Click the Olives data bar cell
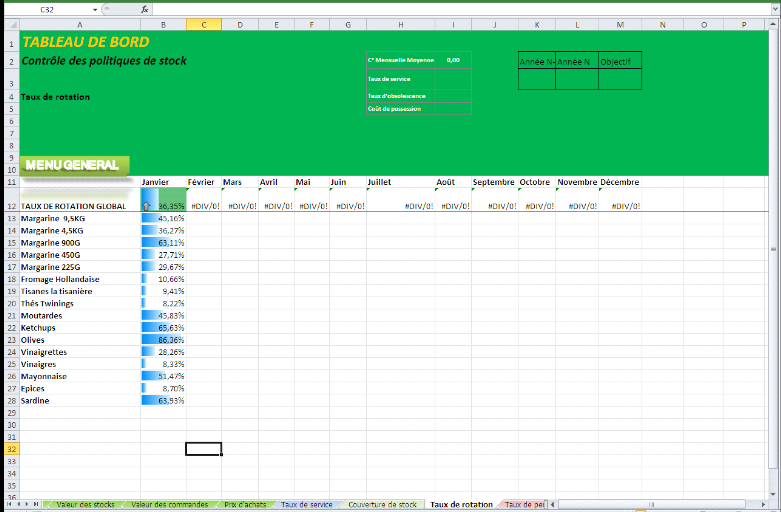 pos(163,340)
